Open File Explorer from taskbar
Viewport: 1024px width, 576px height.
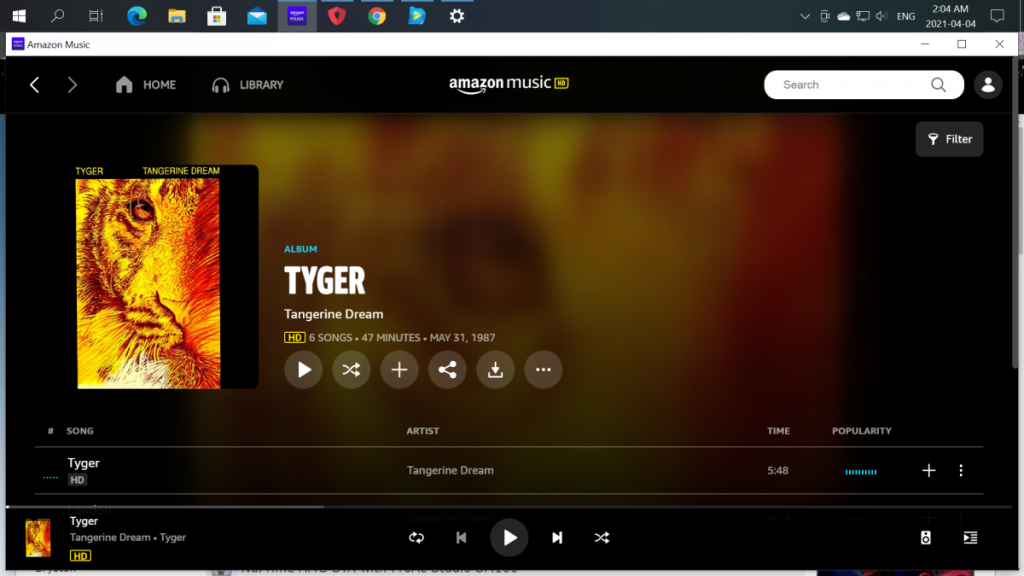coord(176,16)
